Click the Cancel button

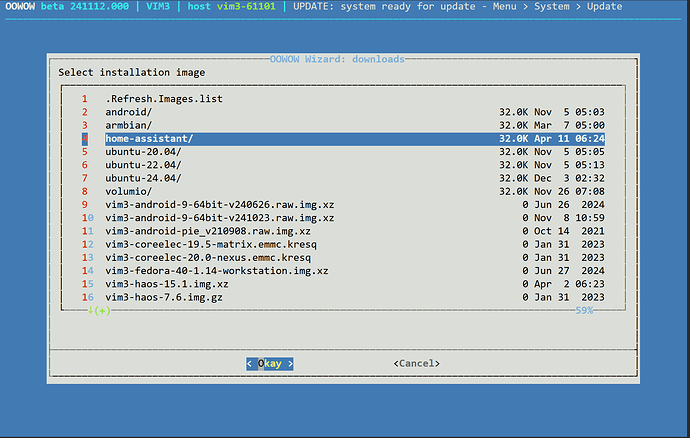click(416, 363)
